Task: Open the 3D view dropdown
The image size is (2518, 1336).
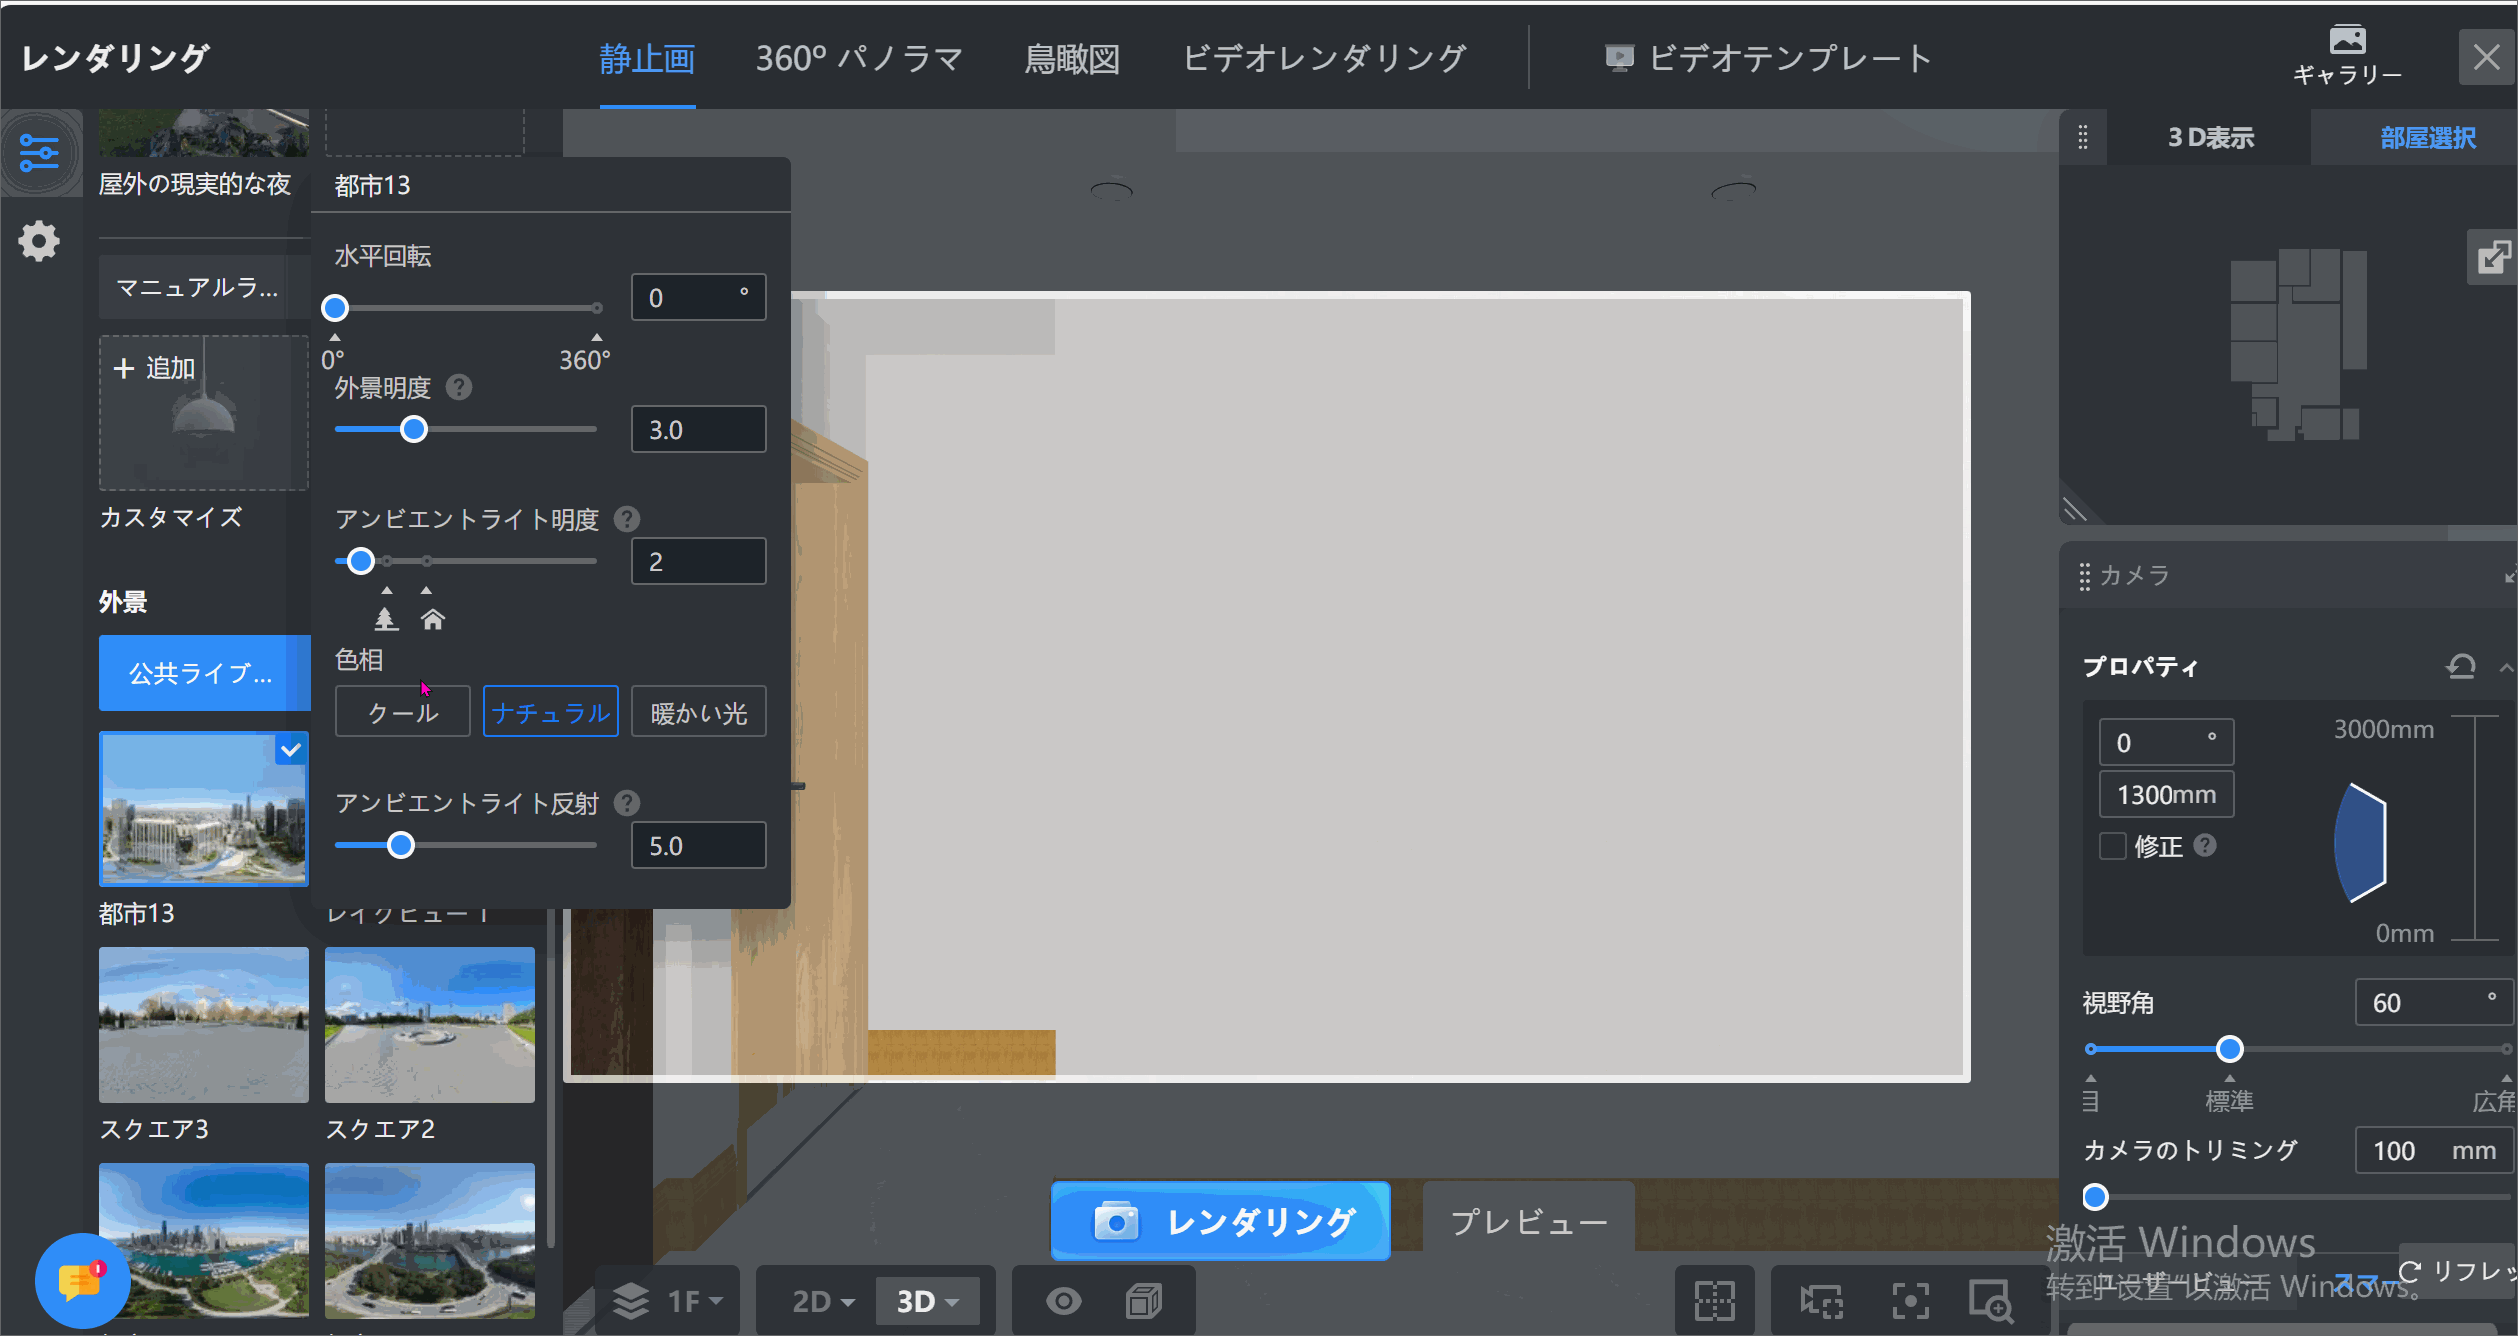Action: pos(927,1301)
